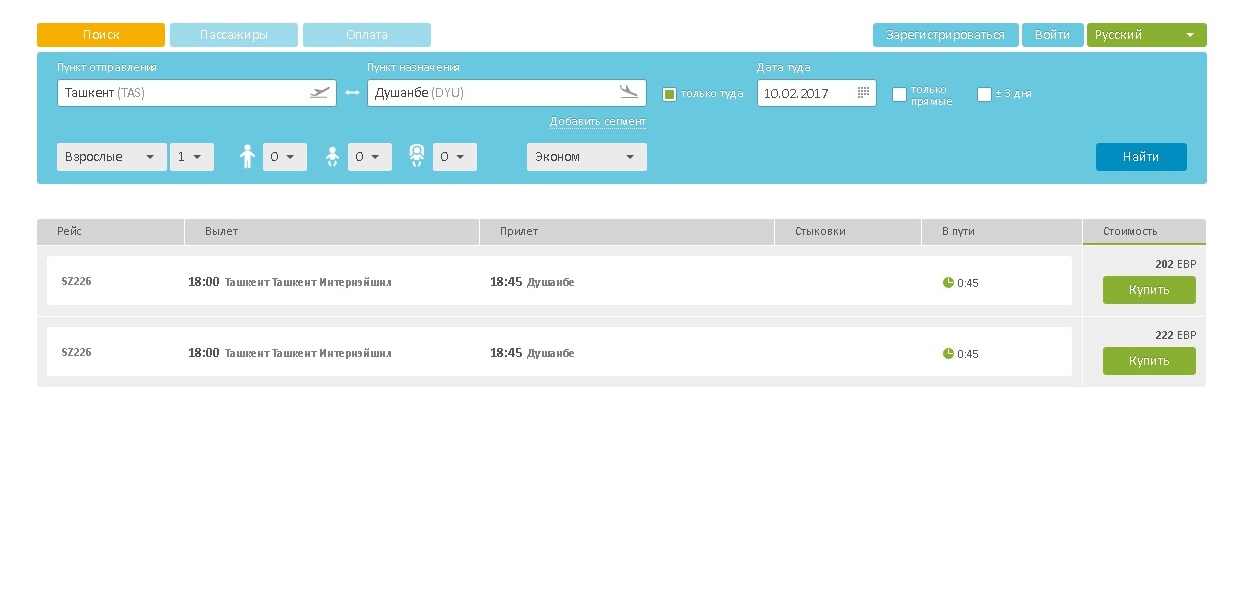Image resolution: width=1256 pixels, height=611 pixels.
Task: Click the landing plane icon in destination field
Action: click(628, 92)
